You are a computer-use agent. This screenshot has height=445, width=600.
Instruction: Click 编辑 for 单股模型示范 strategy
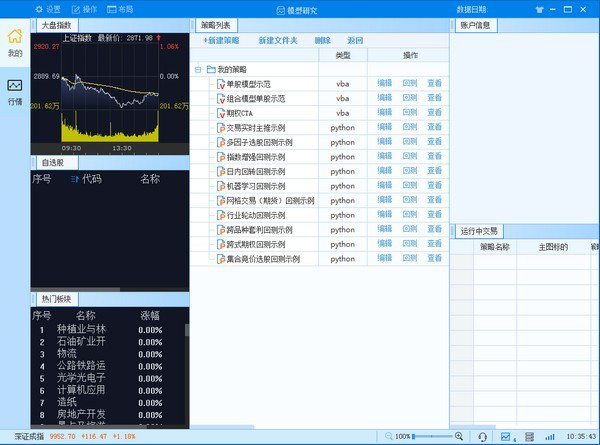[x=385, y=83]
